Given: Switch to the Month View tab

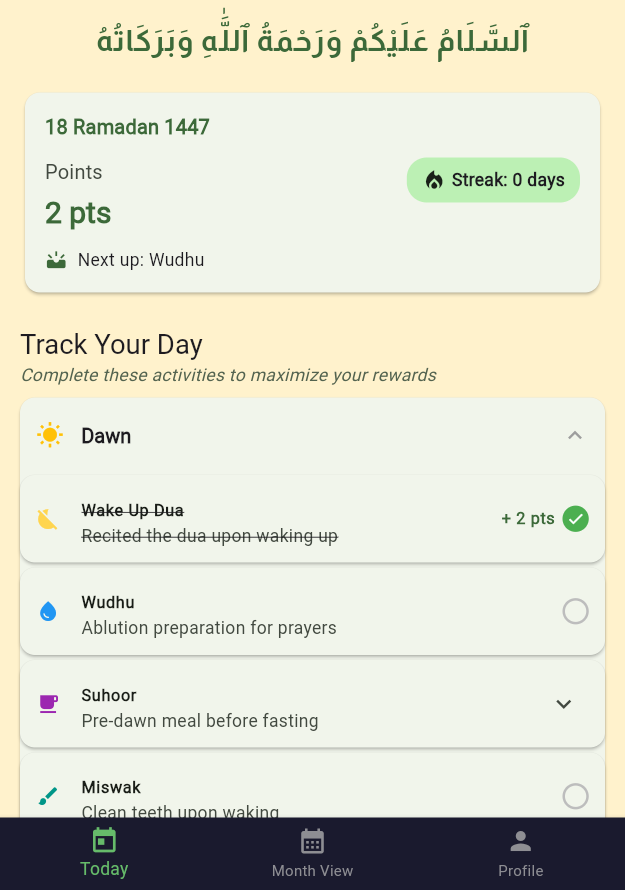Looking at the screenshot, I should 312,854.
